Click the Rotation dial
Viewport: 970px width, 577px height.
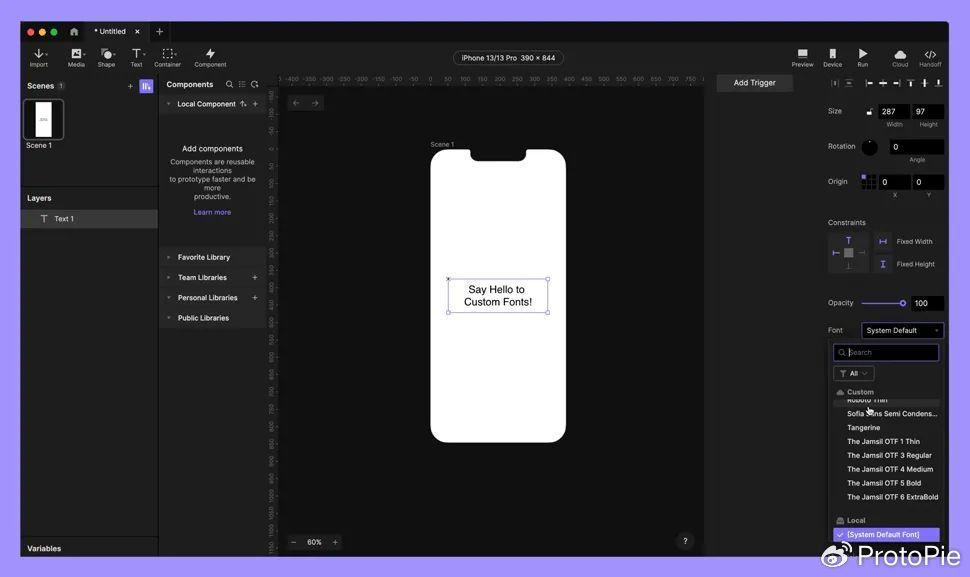(870, 147)
